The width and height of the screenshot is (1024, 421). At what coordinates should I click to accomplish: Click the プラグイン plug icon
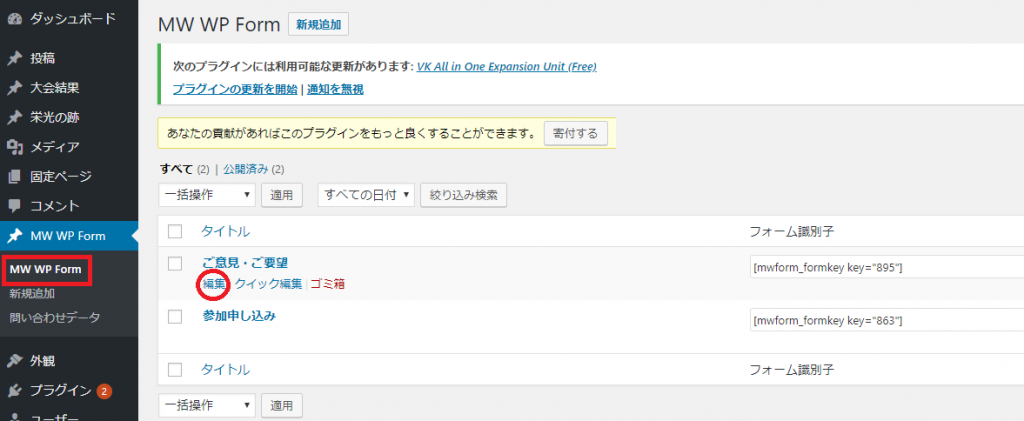coord(14,390)
